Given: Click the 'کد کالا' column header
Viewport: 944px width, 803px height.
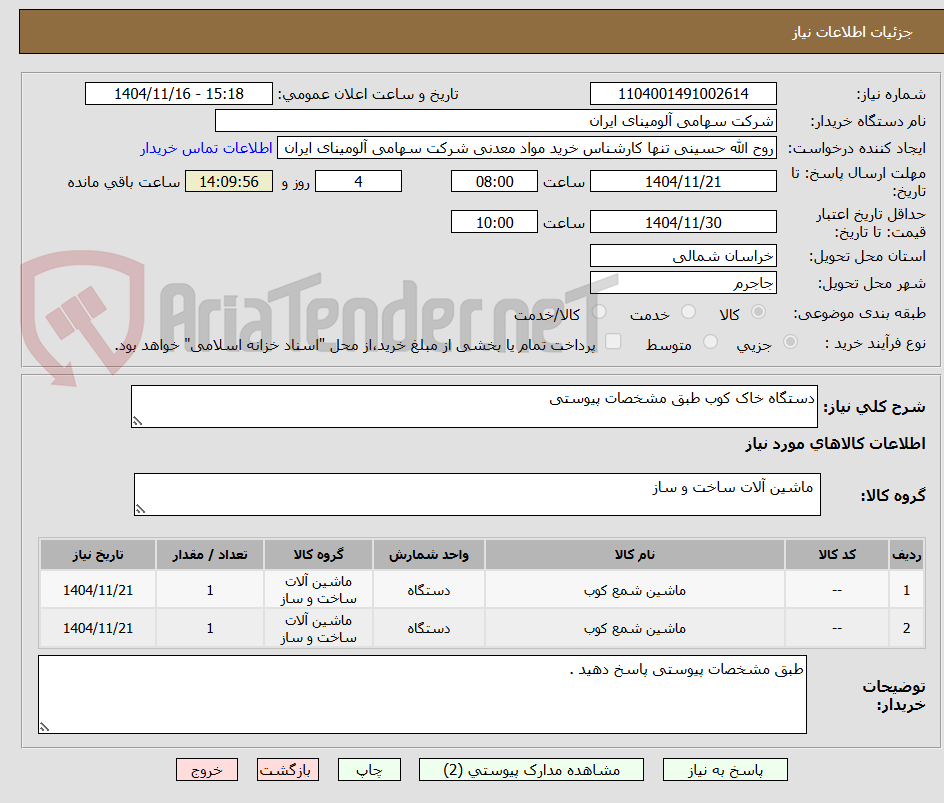Looking at the screenshot, I should point(837,554).
